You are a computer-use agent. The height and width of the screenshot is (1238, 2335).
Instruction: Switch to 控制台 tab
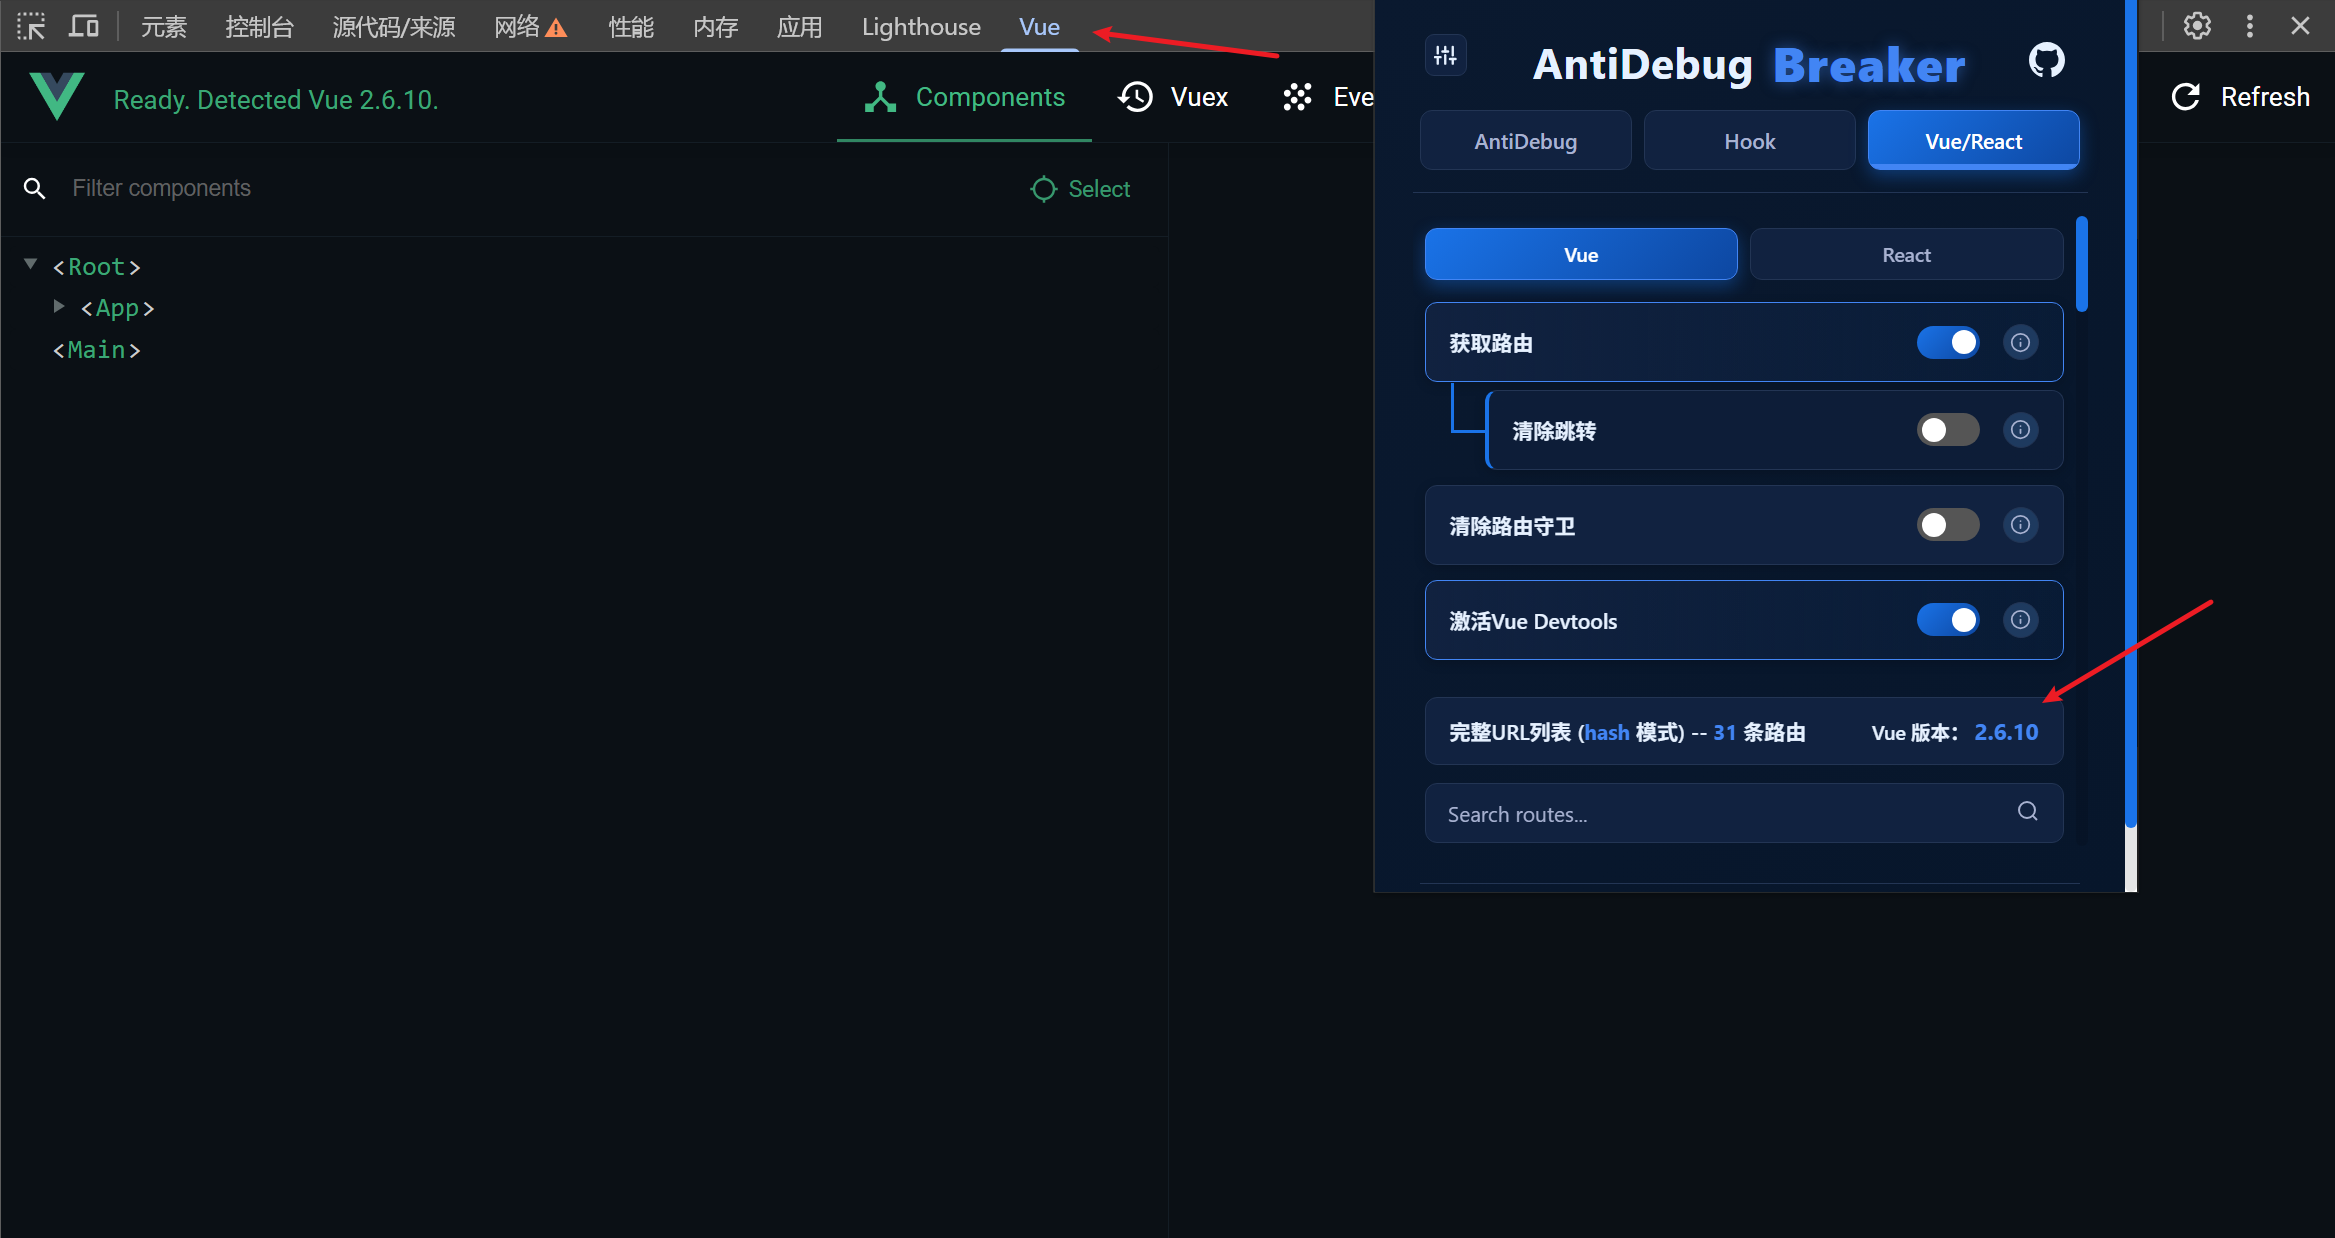tap(259, 27)
